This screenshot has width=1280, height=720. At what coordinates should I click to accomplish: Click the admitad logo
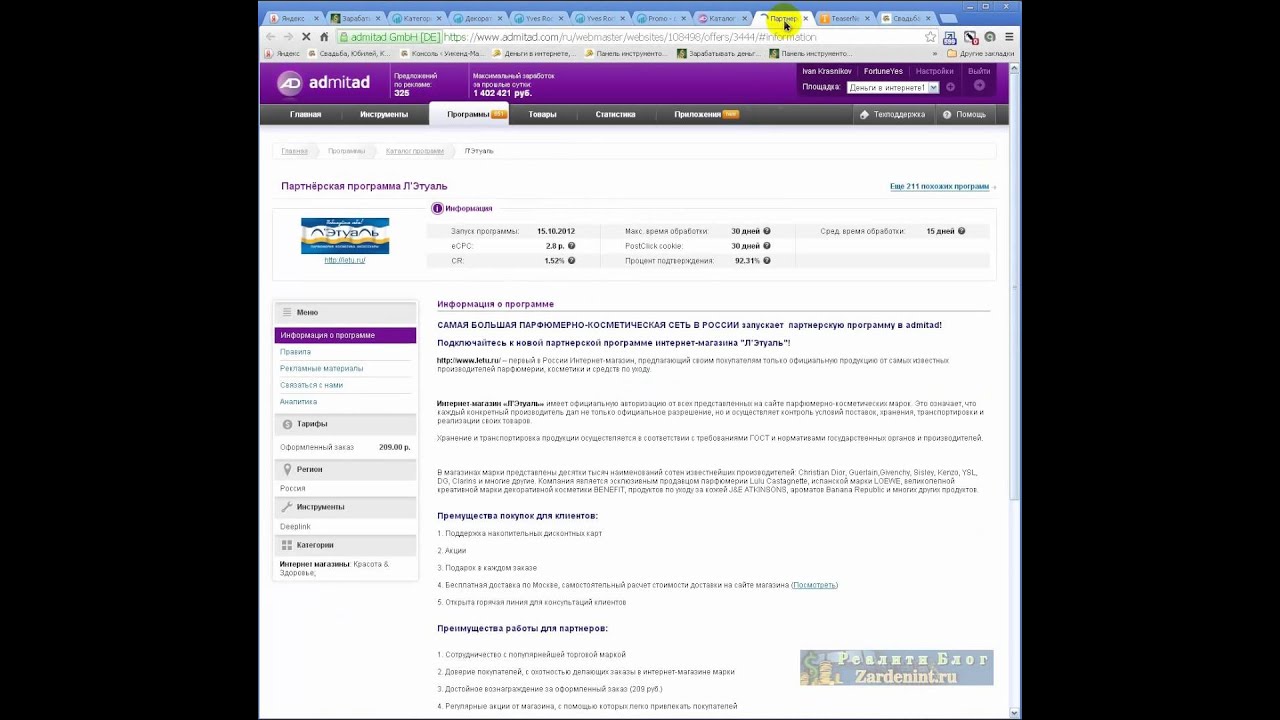323,83
